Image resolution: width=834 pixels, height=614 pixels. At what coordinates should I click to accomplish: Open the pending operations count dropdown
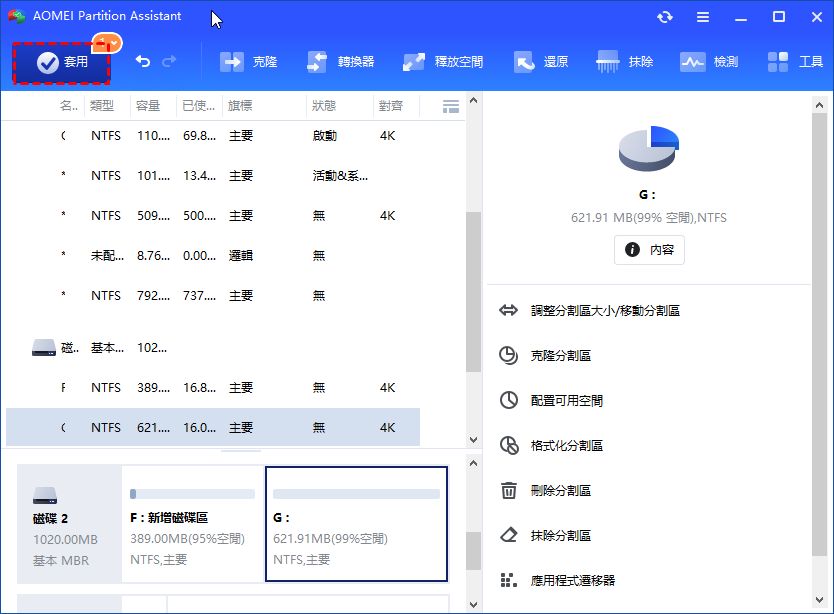tap(107, 43)
